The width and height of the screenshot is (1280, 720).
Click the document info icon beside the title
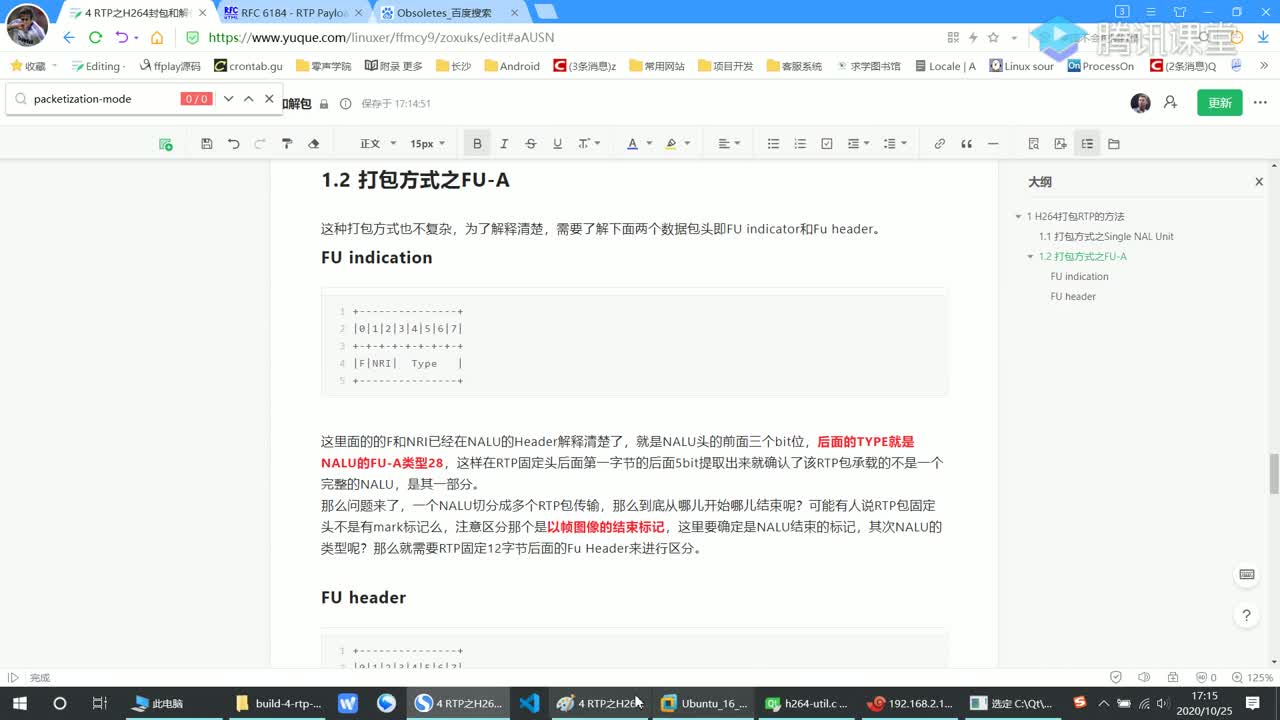(346, 104)
